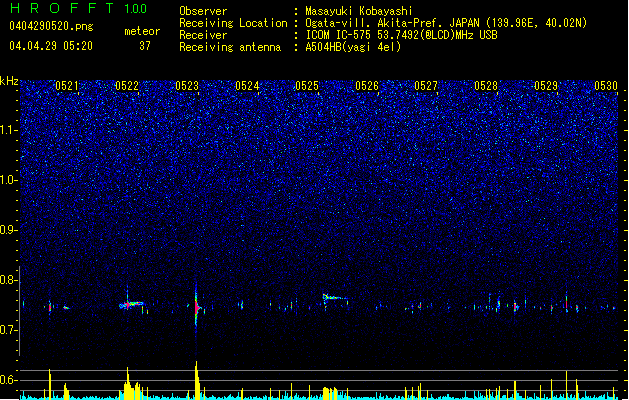Click the Observer field label
The image size is (629, 400).
click(203, 11)
